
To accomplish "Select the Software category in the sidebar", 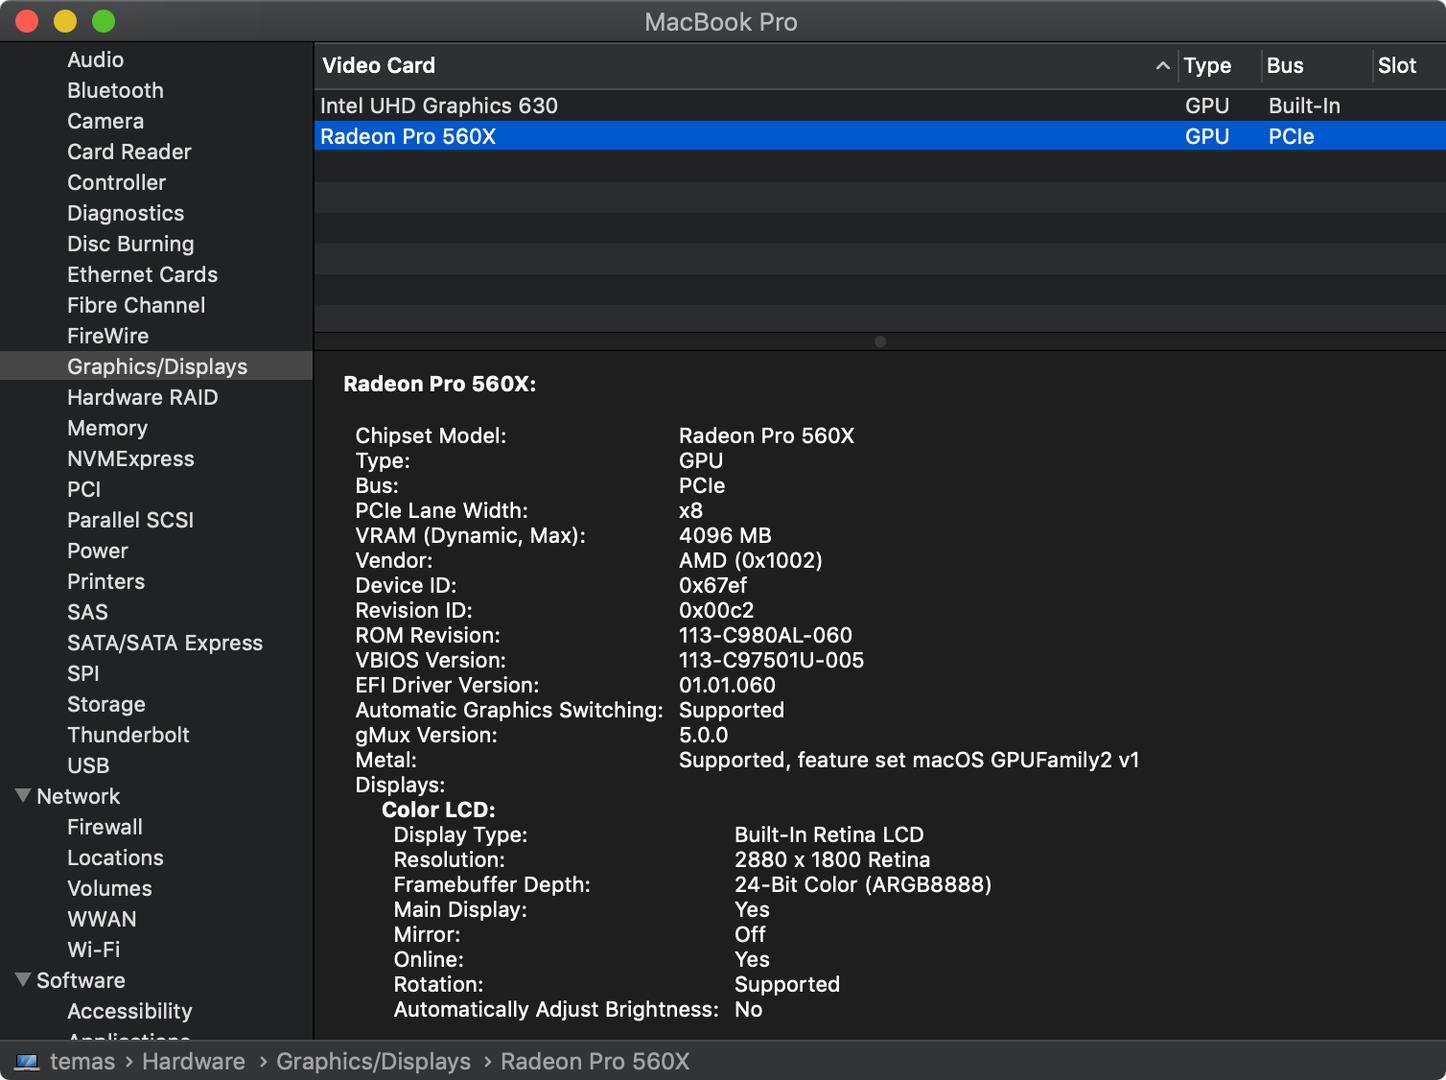I will (x=81, y=981).
